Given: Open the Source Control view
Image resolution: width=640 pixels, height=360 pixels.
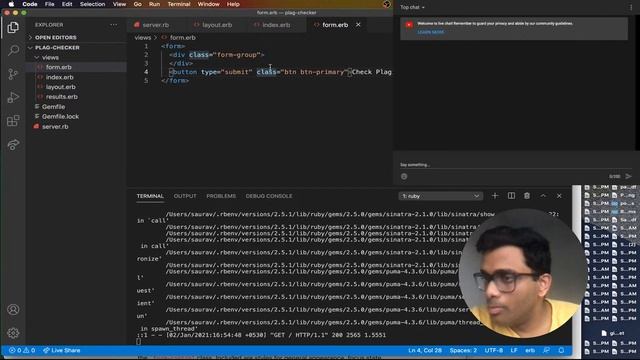Looking at the screenshot, I should click(x=13, y=74).
